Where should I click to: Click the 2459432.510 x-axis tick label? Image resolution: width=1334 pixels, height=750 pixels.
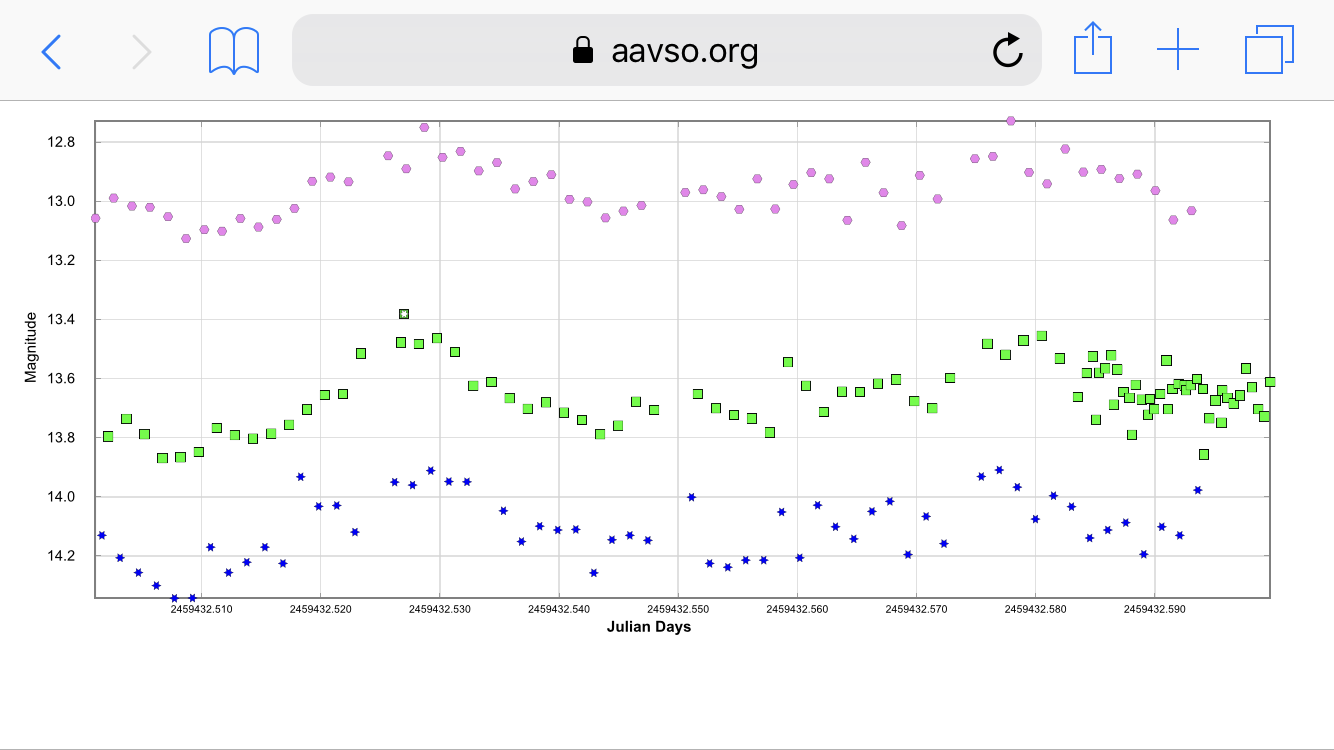point(202,608)
